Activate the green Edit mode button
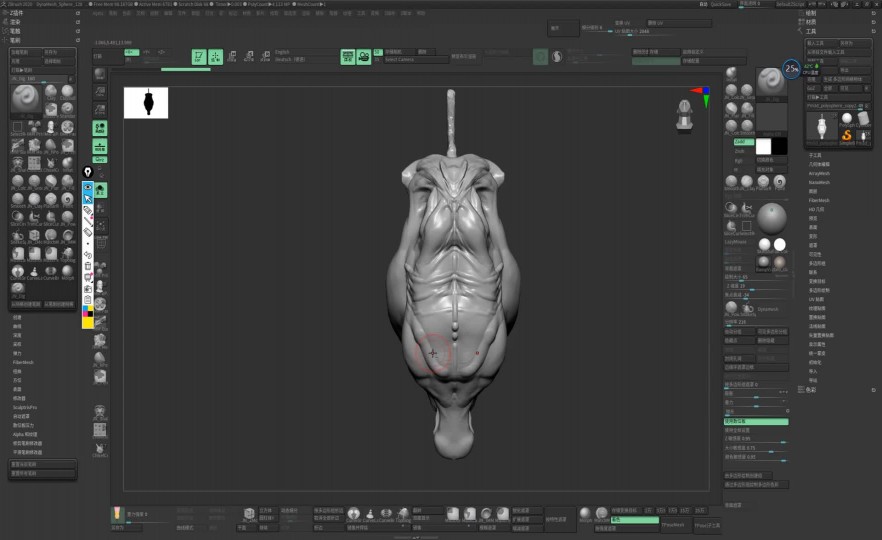 [199, 57]
